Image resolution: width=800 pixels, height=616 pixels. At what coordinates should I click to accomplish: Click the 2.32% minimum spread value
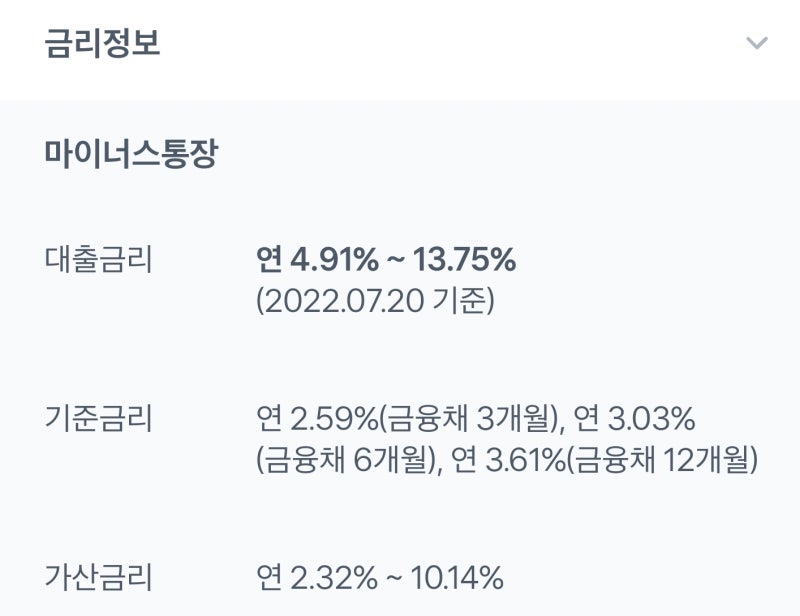tap(334, 578)
